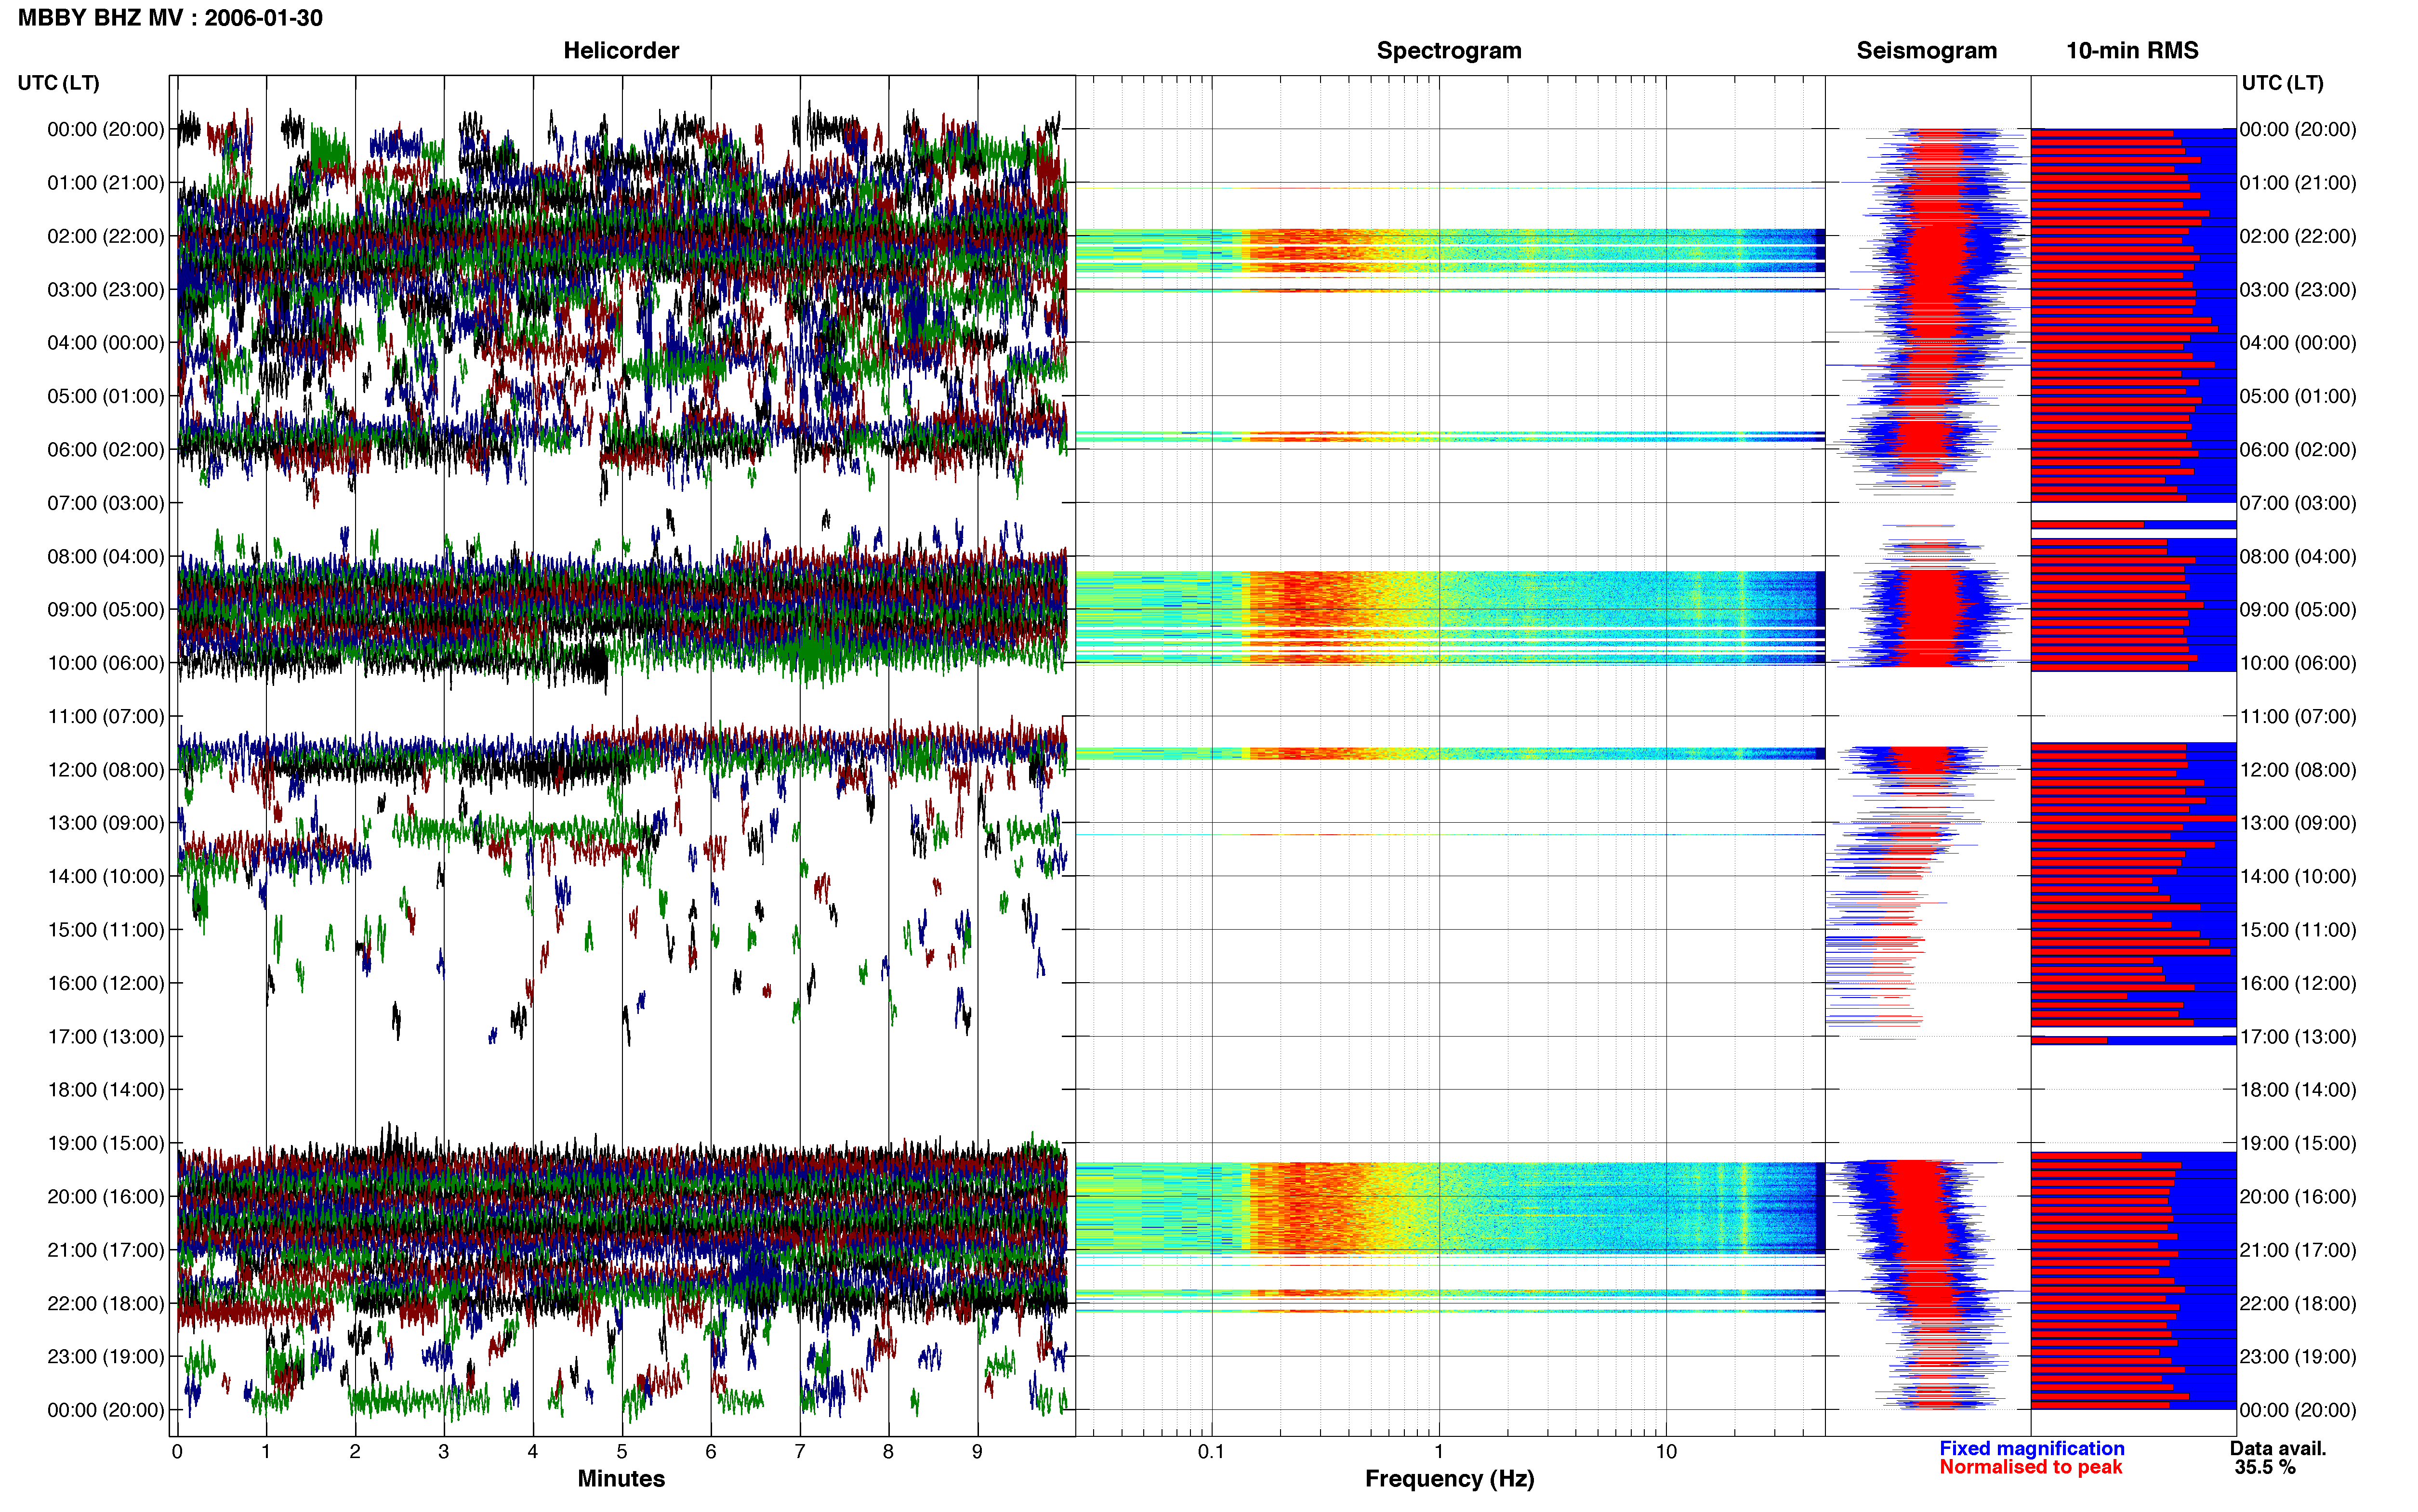Screen dimensions: 2418x1512
Task: Click the left 09:00 (05:00) time label
Action: pos(106,610)
